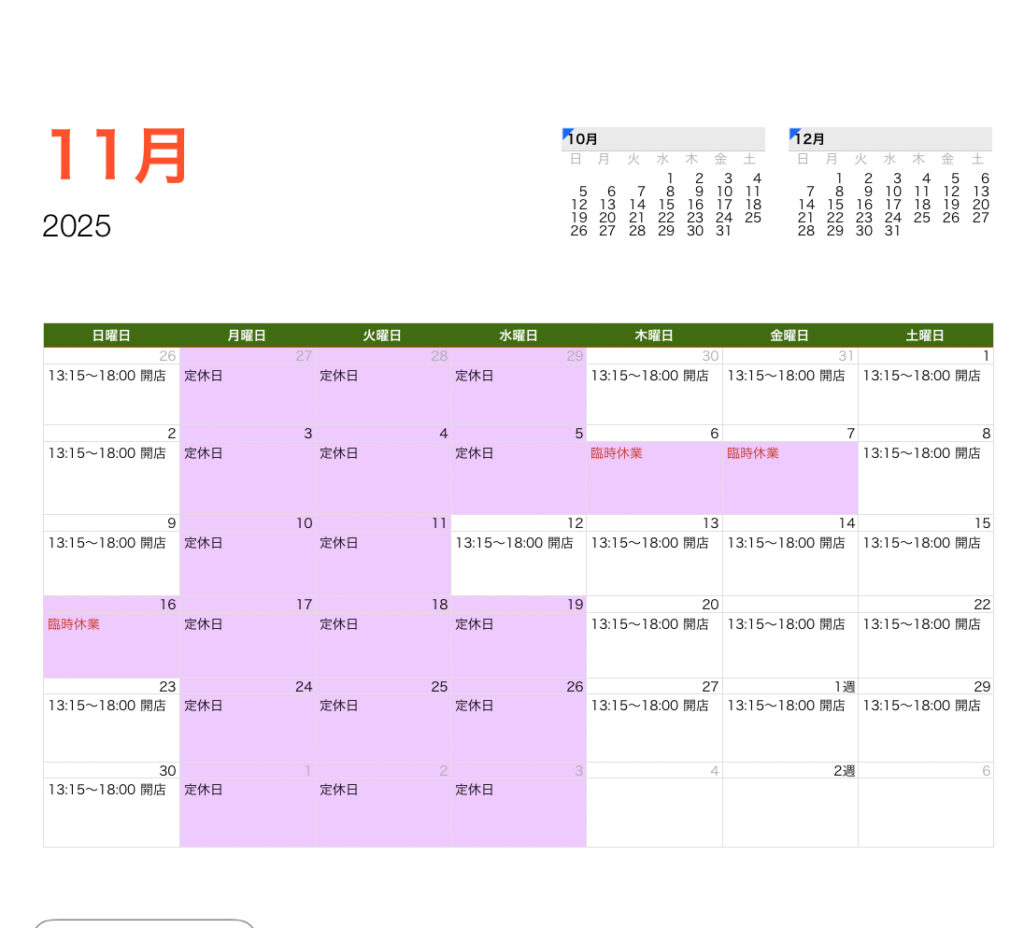Screen dimensions: 1024x928
Task: Select the 定休日 entry on November 3
Action: pos(204,454)
